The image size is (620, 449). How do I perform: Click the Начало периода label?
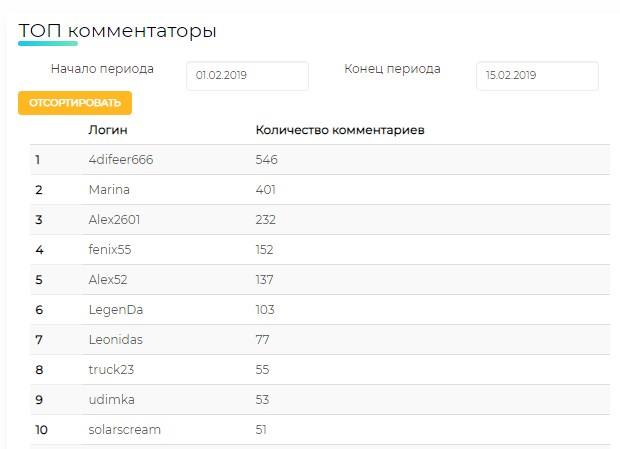(102, 69)
